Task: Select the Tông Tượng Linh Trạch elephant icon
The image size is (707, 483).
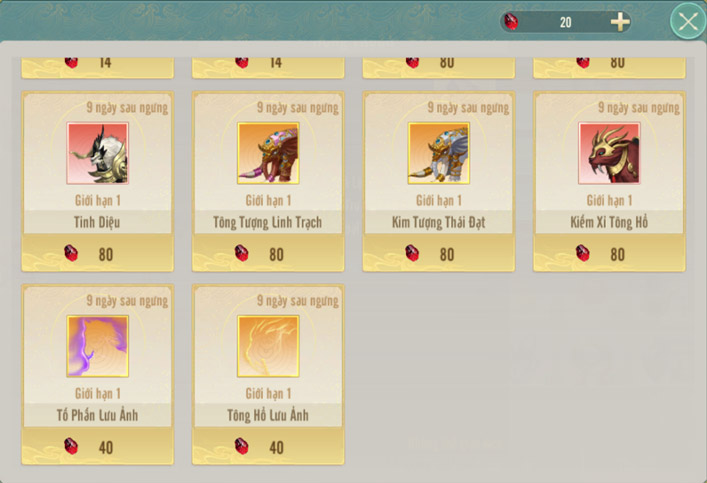Action: click(x=268, y=153)
